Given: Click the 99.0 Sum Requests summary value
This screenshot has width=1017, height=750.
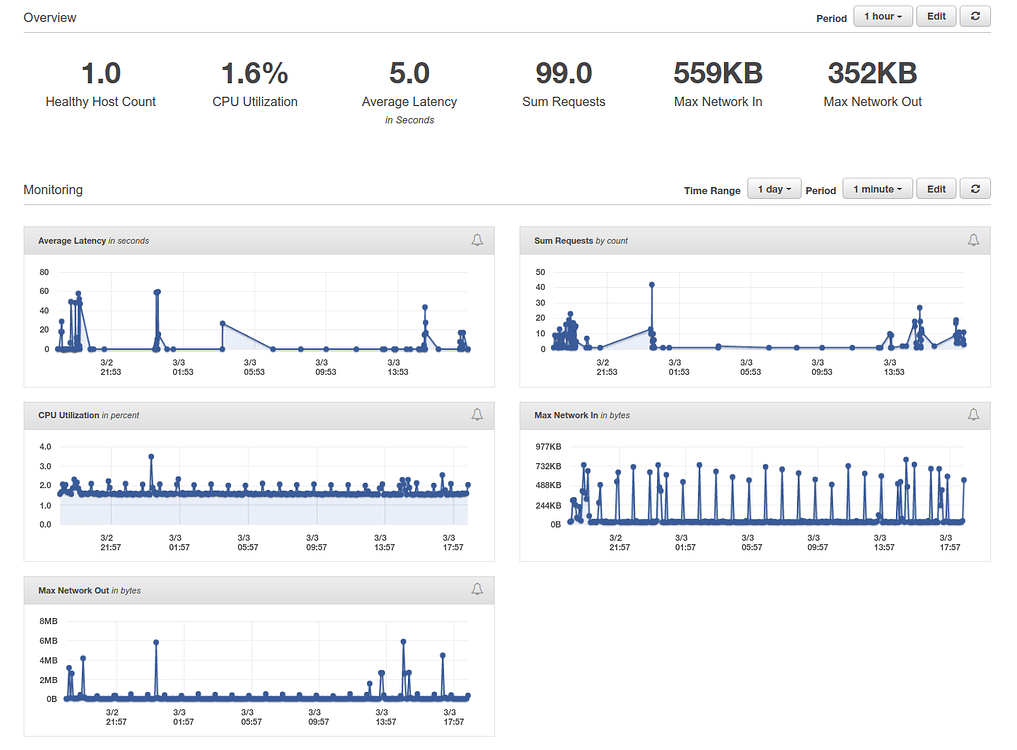Looking at the screenshot, I should [563, 72].
